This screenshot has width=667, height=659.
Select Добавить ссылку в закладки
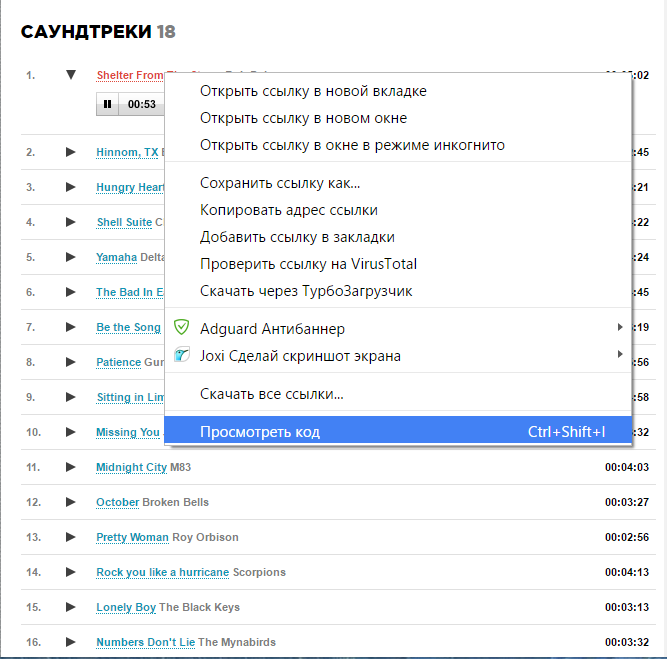(398, 237)
